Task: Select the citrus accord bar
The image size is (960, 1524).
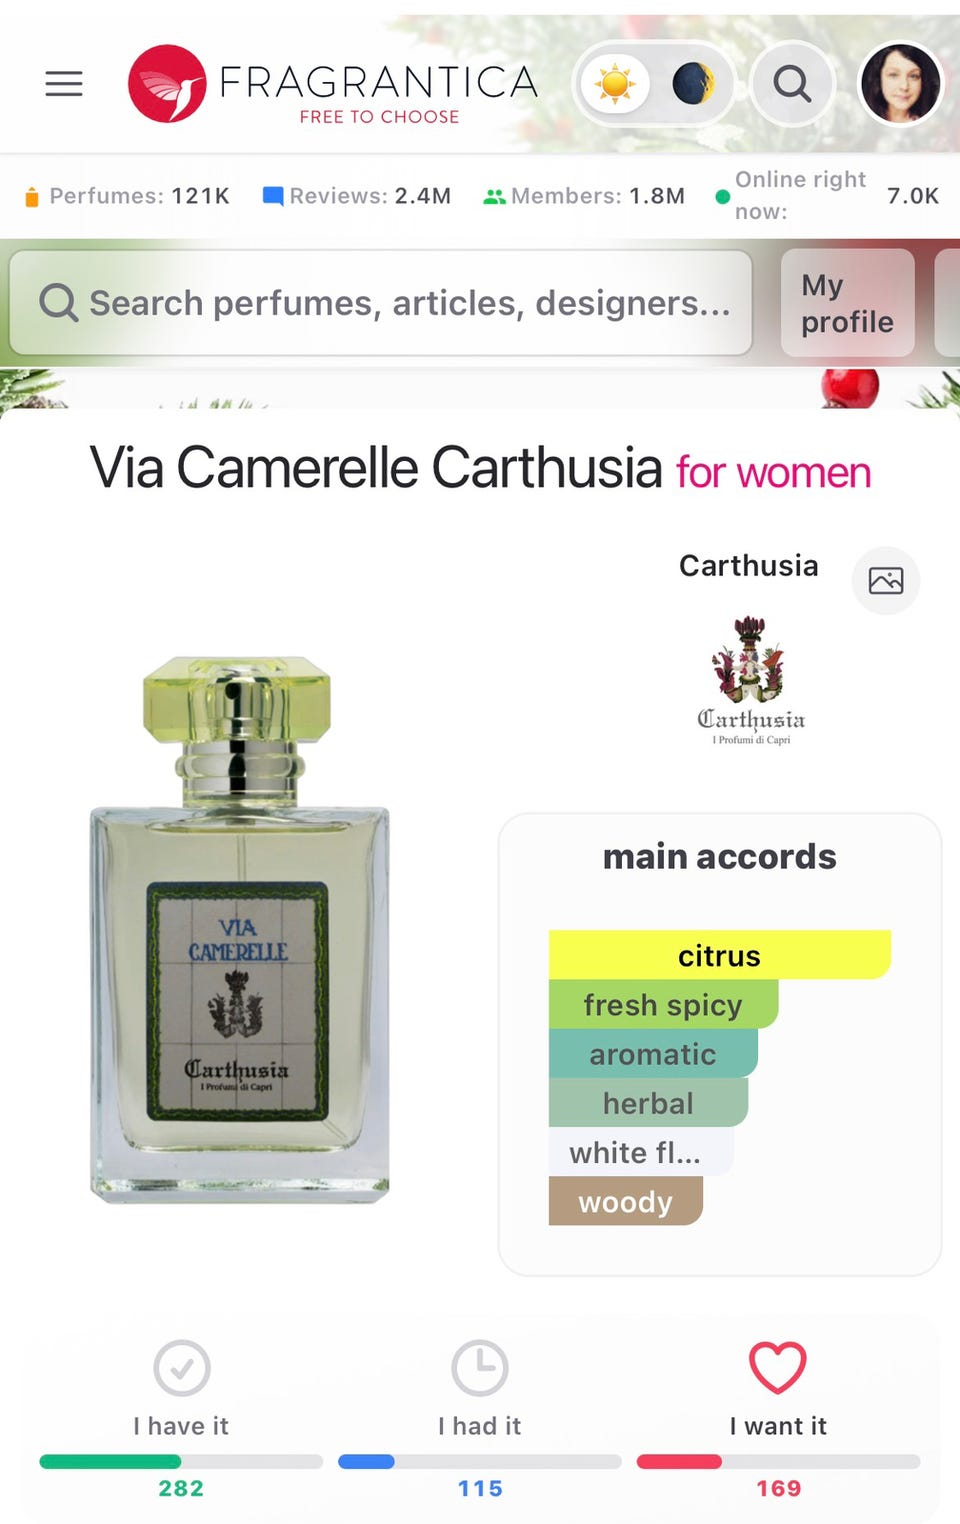Action: click(719, 955)
